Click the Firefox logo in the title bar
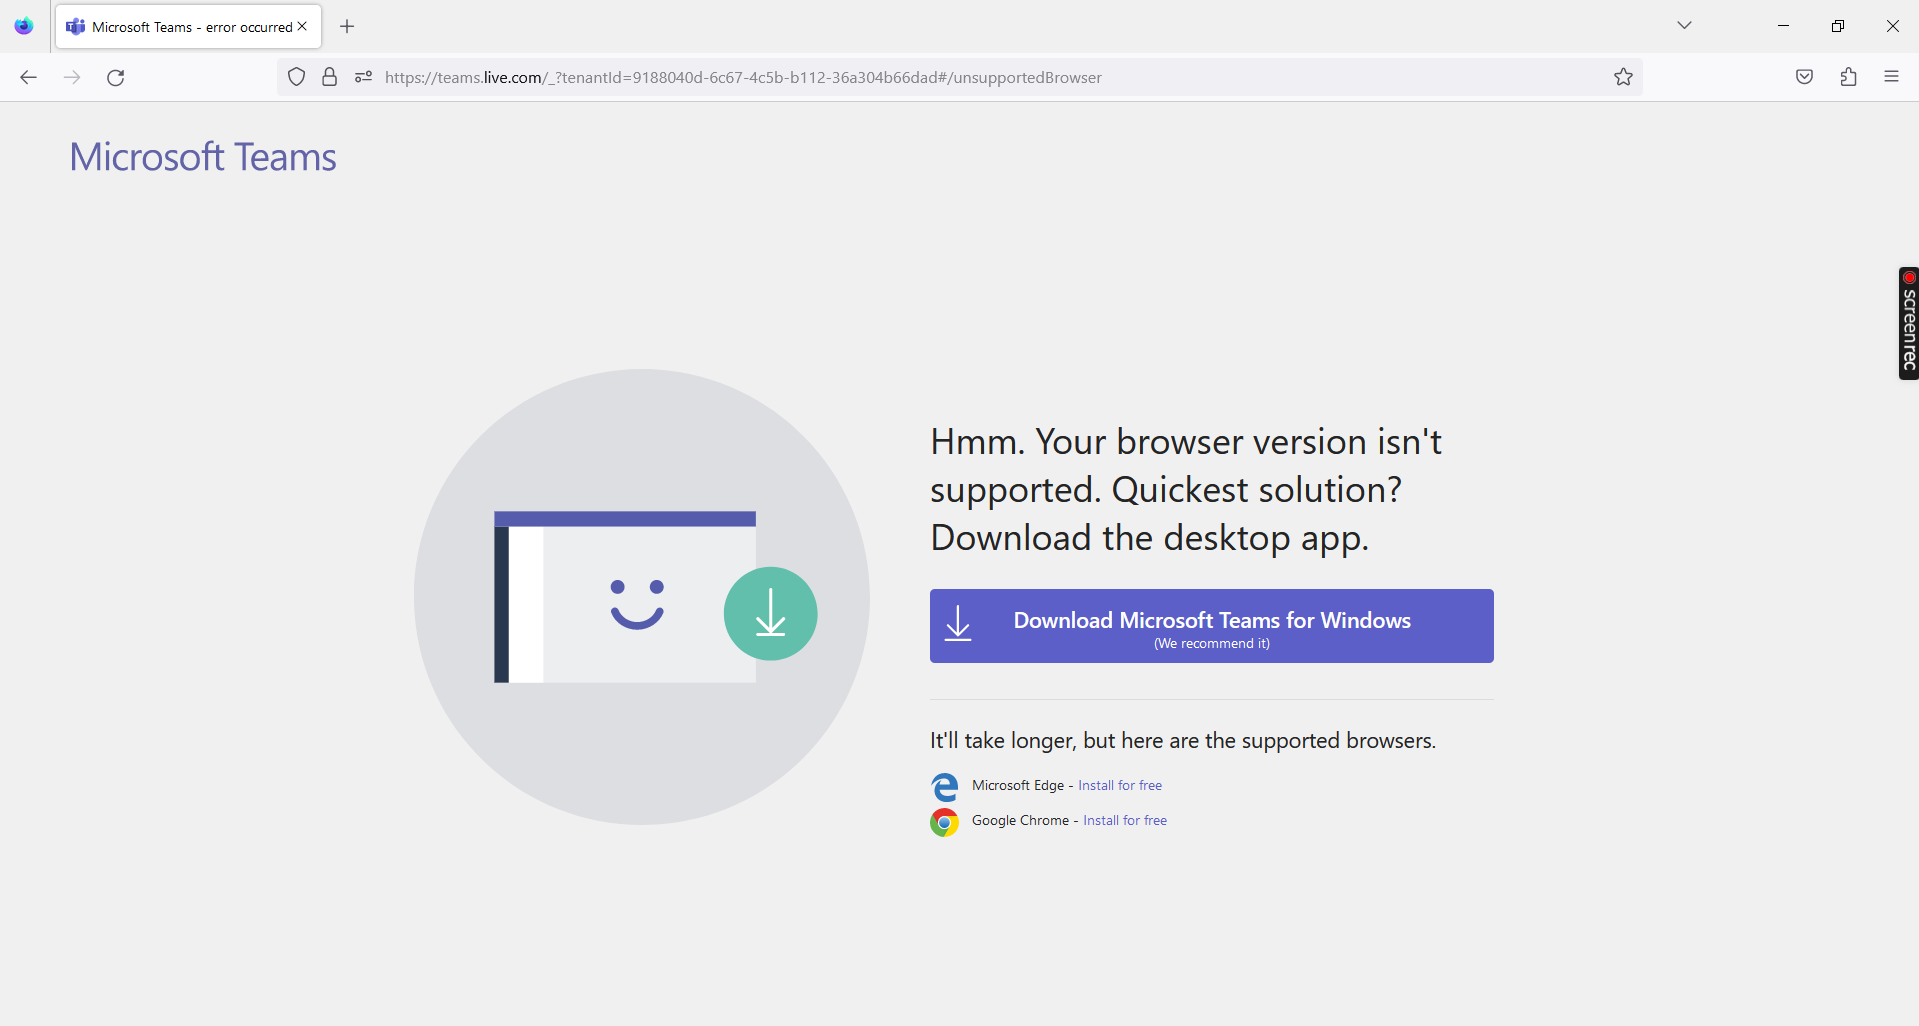Image resolution: width=1919 pixels, height=1026 pixels. pyautogui.click(x=22, y=26)
